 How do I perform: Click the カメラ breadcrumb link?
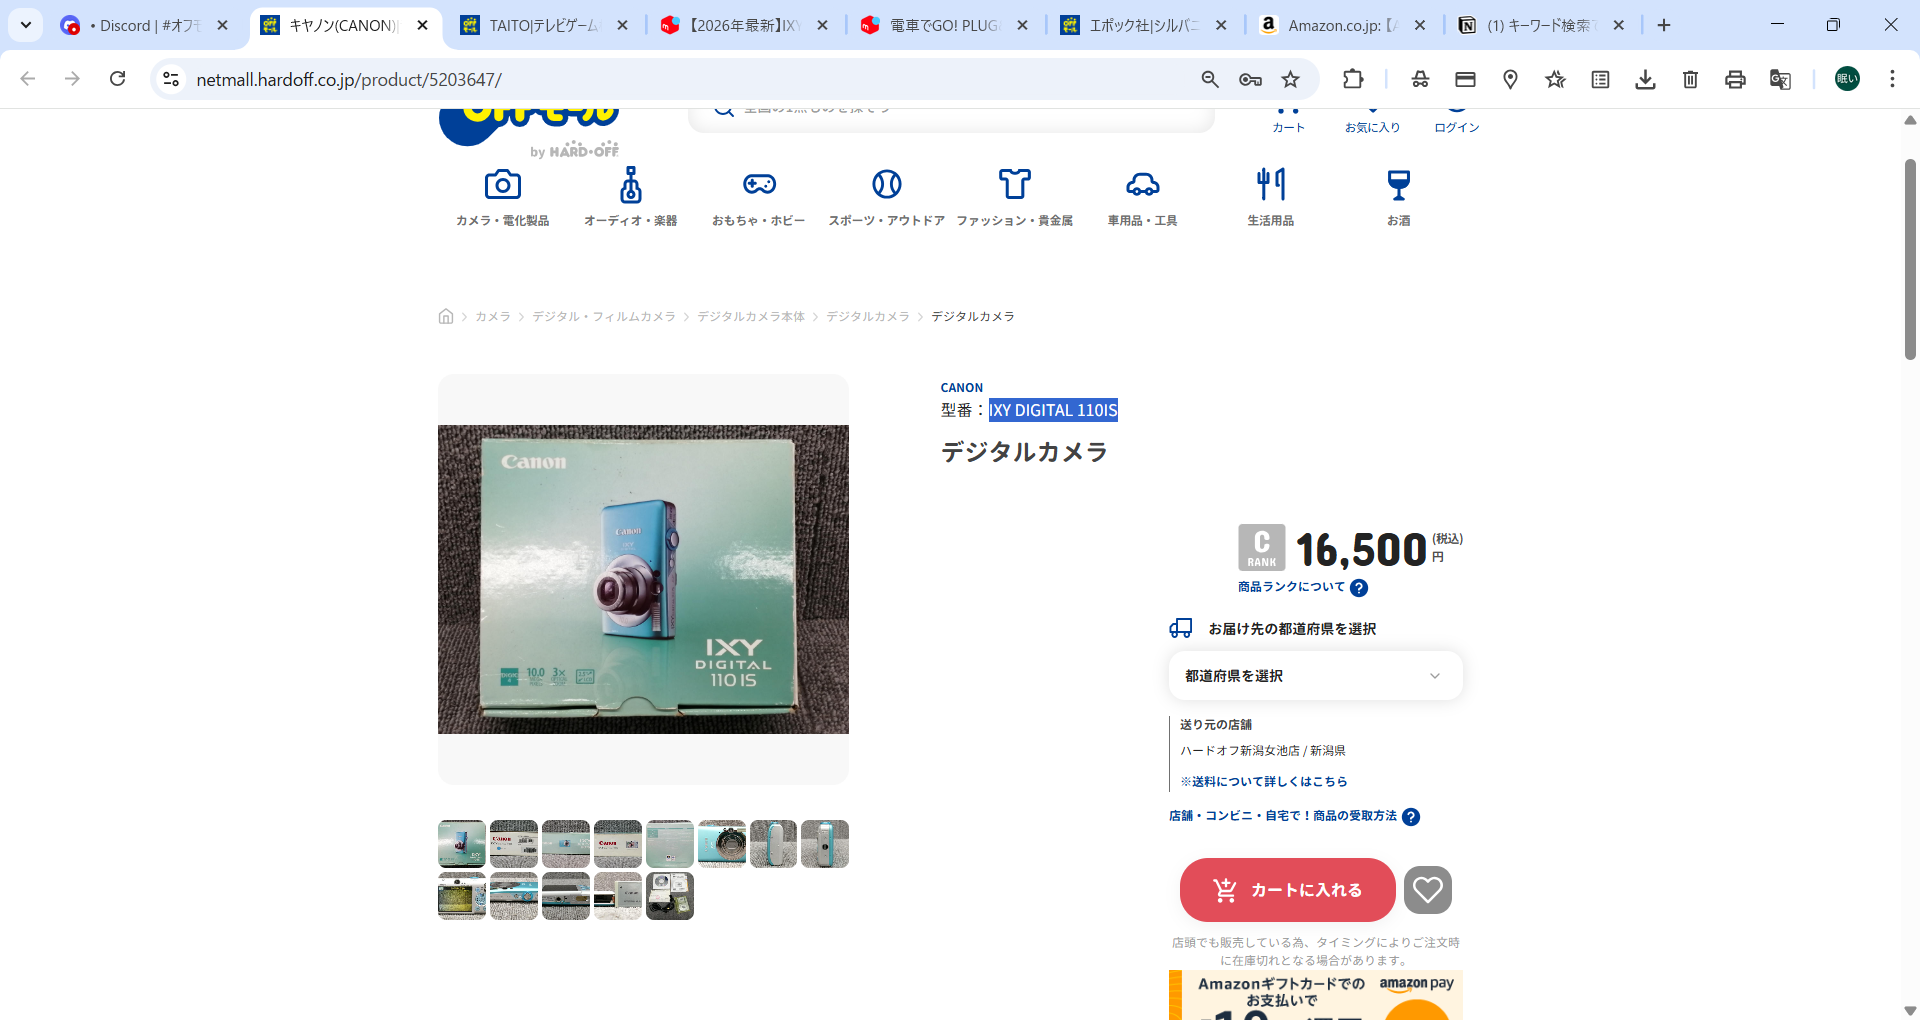click(493, 316)
